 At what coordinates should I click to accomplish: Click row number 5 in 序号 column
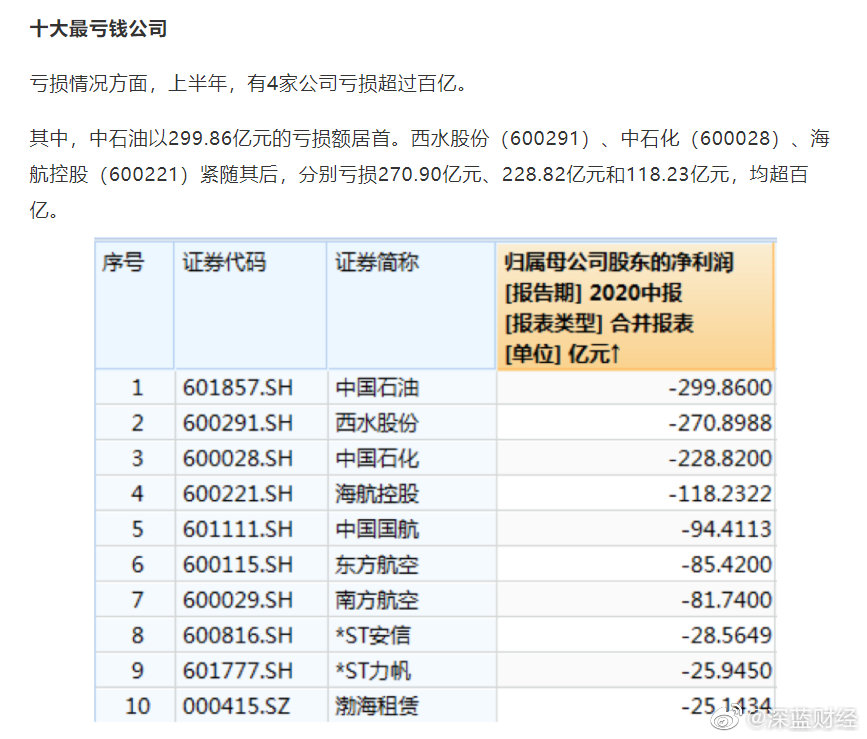(137, 530)
